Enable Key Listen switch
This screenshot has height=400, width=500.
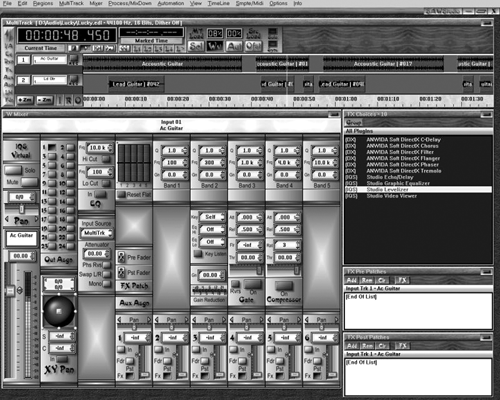point(198,254)
